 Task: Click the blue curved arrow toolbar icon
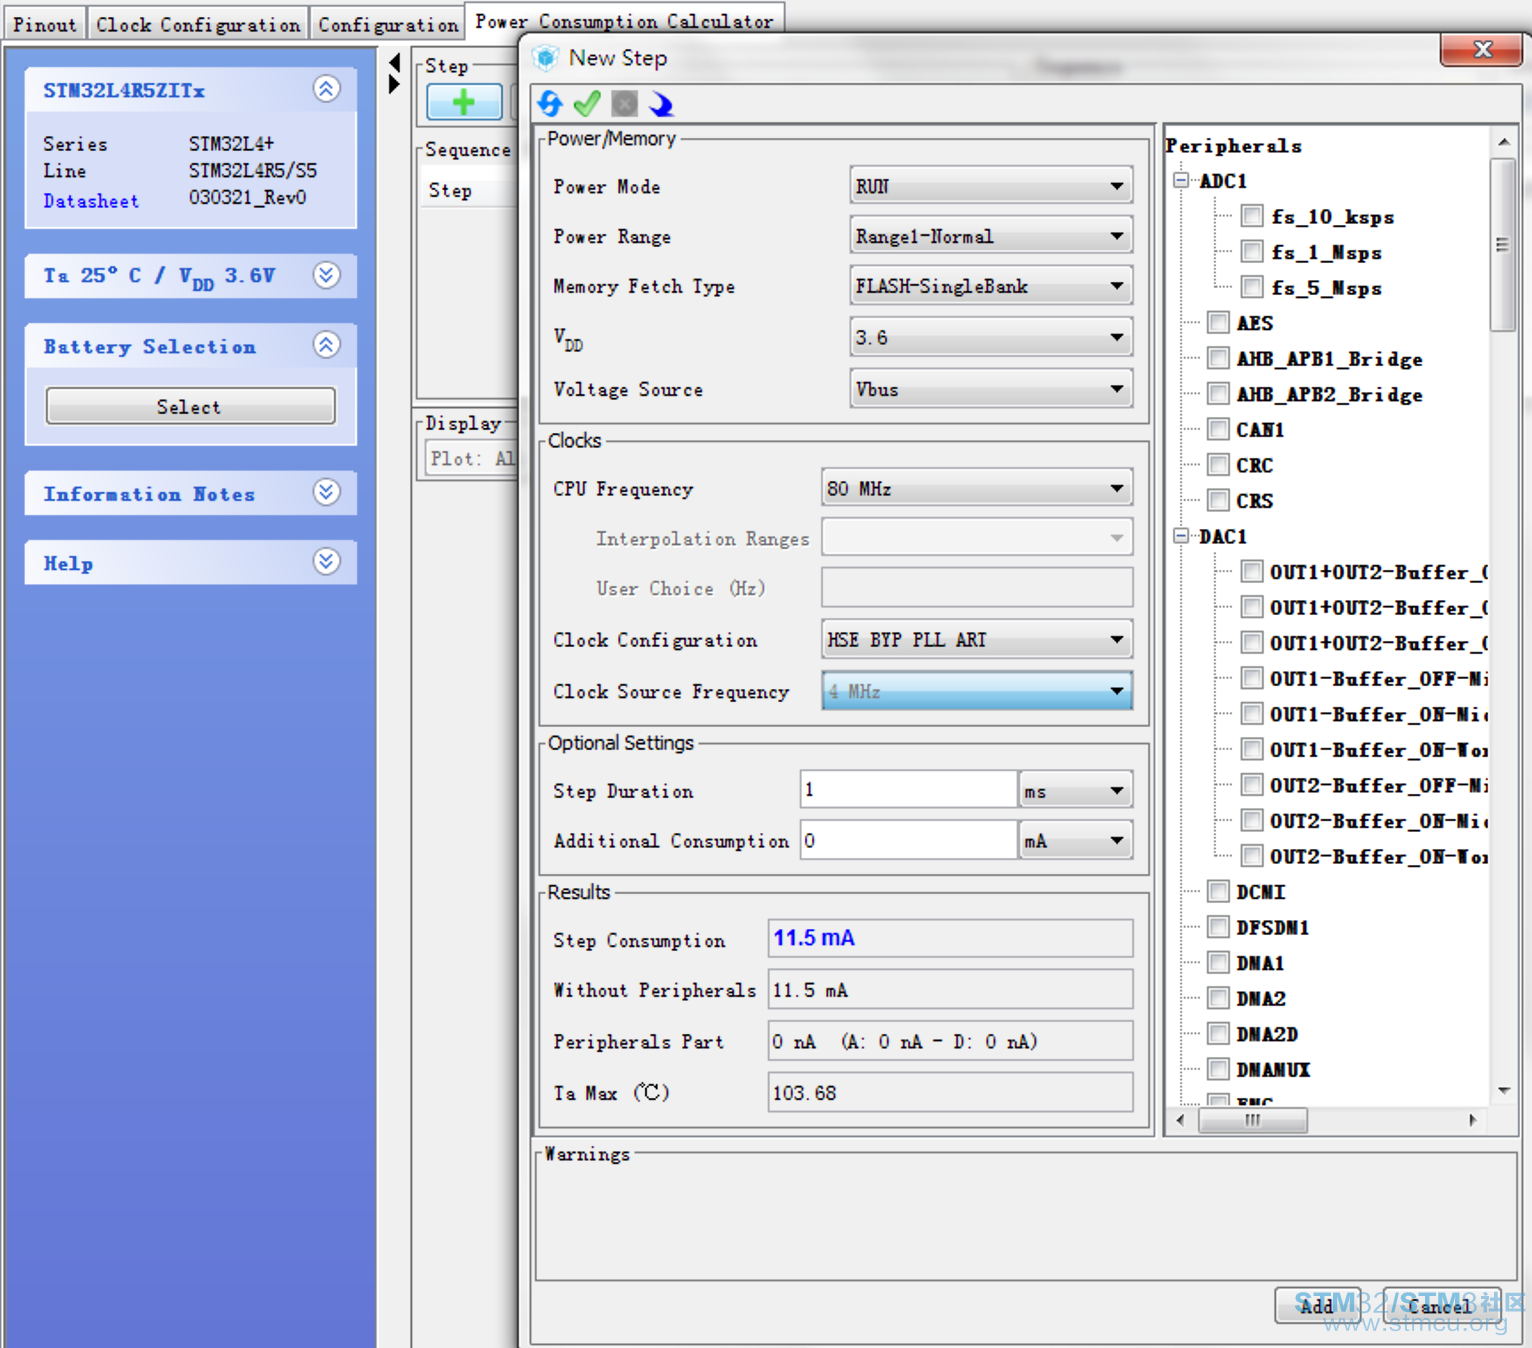point(661,104)
